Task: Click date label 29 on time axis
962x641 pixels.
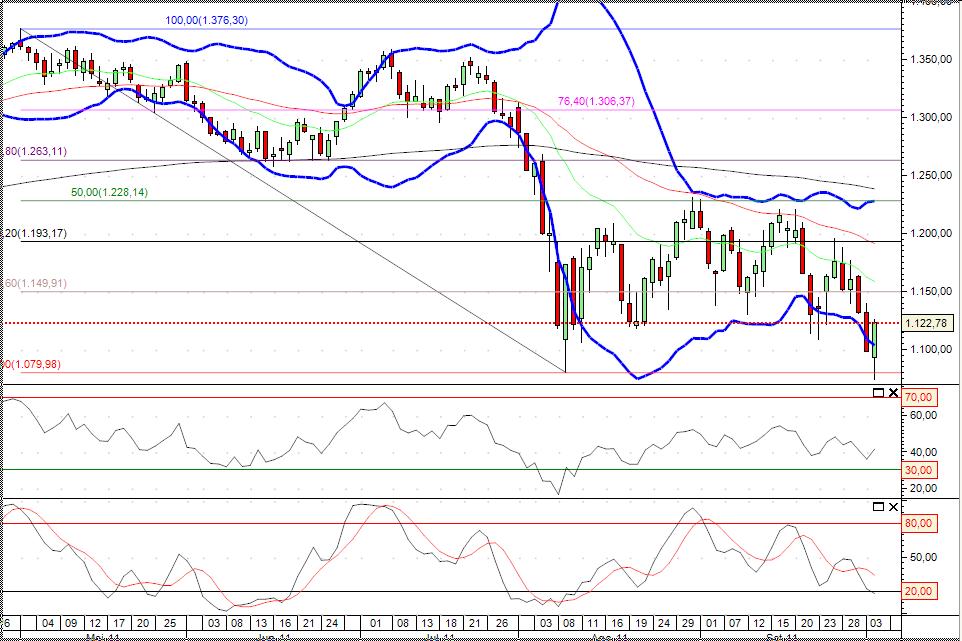Action: click(688, 623)
